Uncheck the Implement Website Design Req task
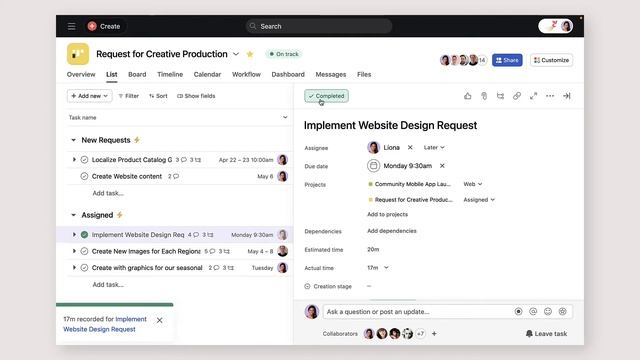This screenshot has height=360, width=640. point(84,235)
